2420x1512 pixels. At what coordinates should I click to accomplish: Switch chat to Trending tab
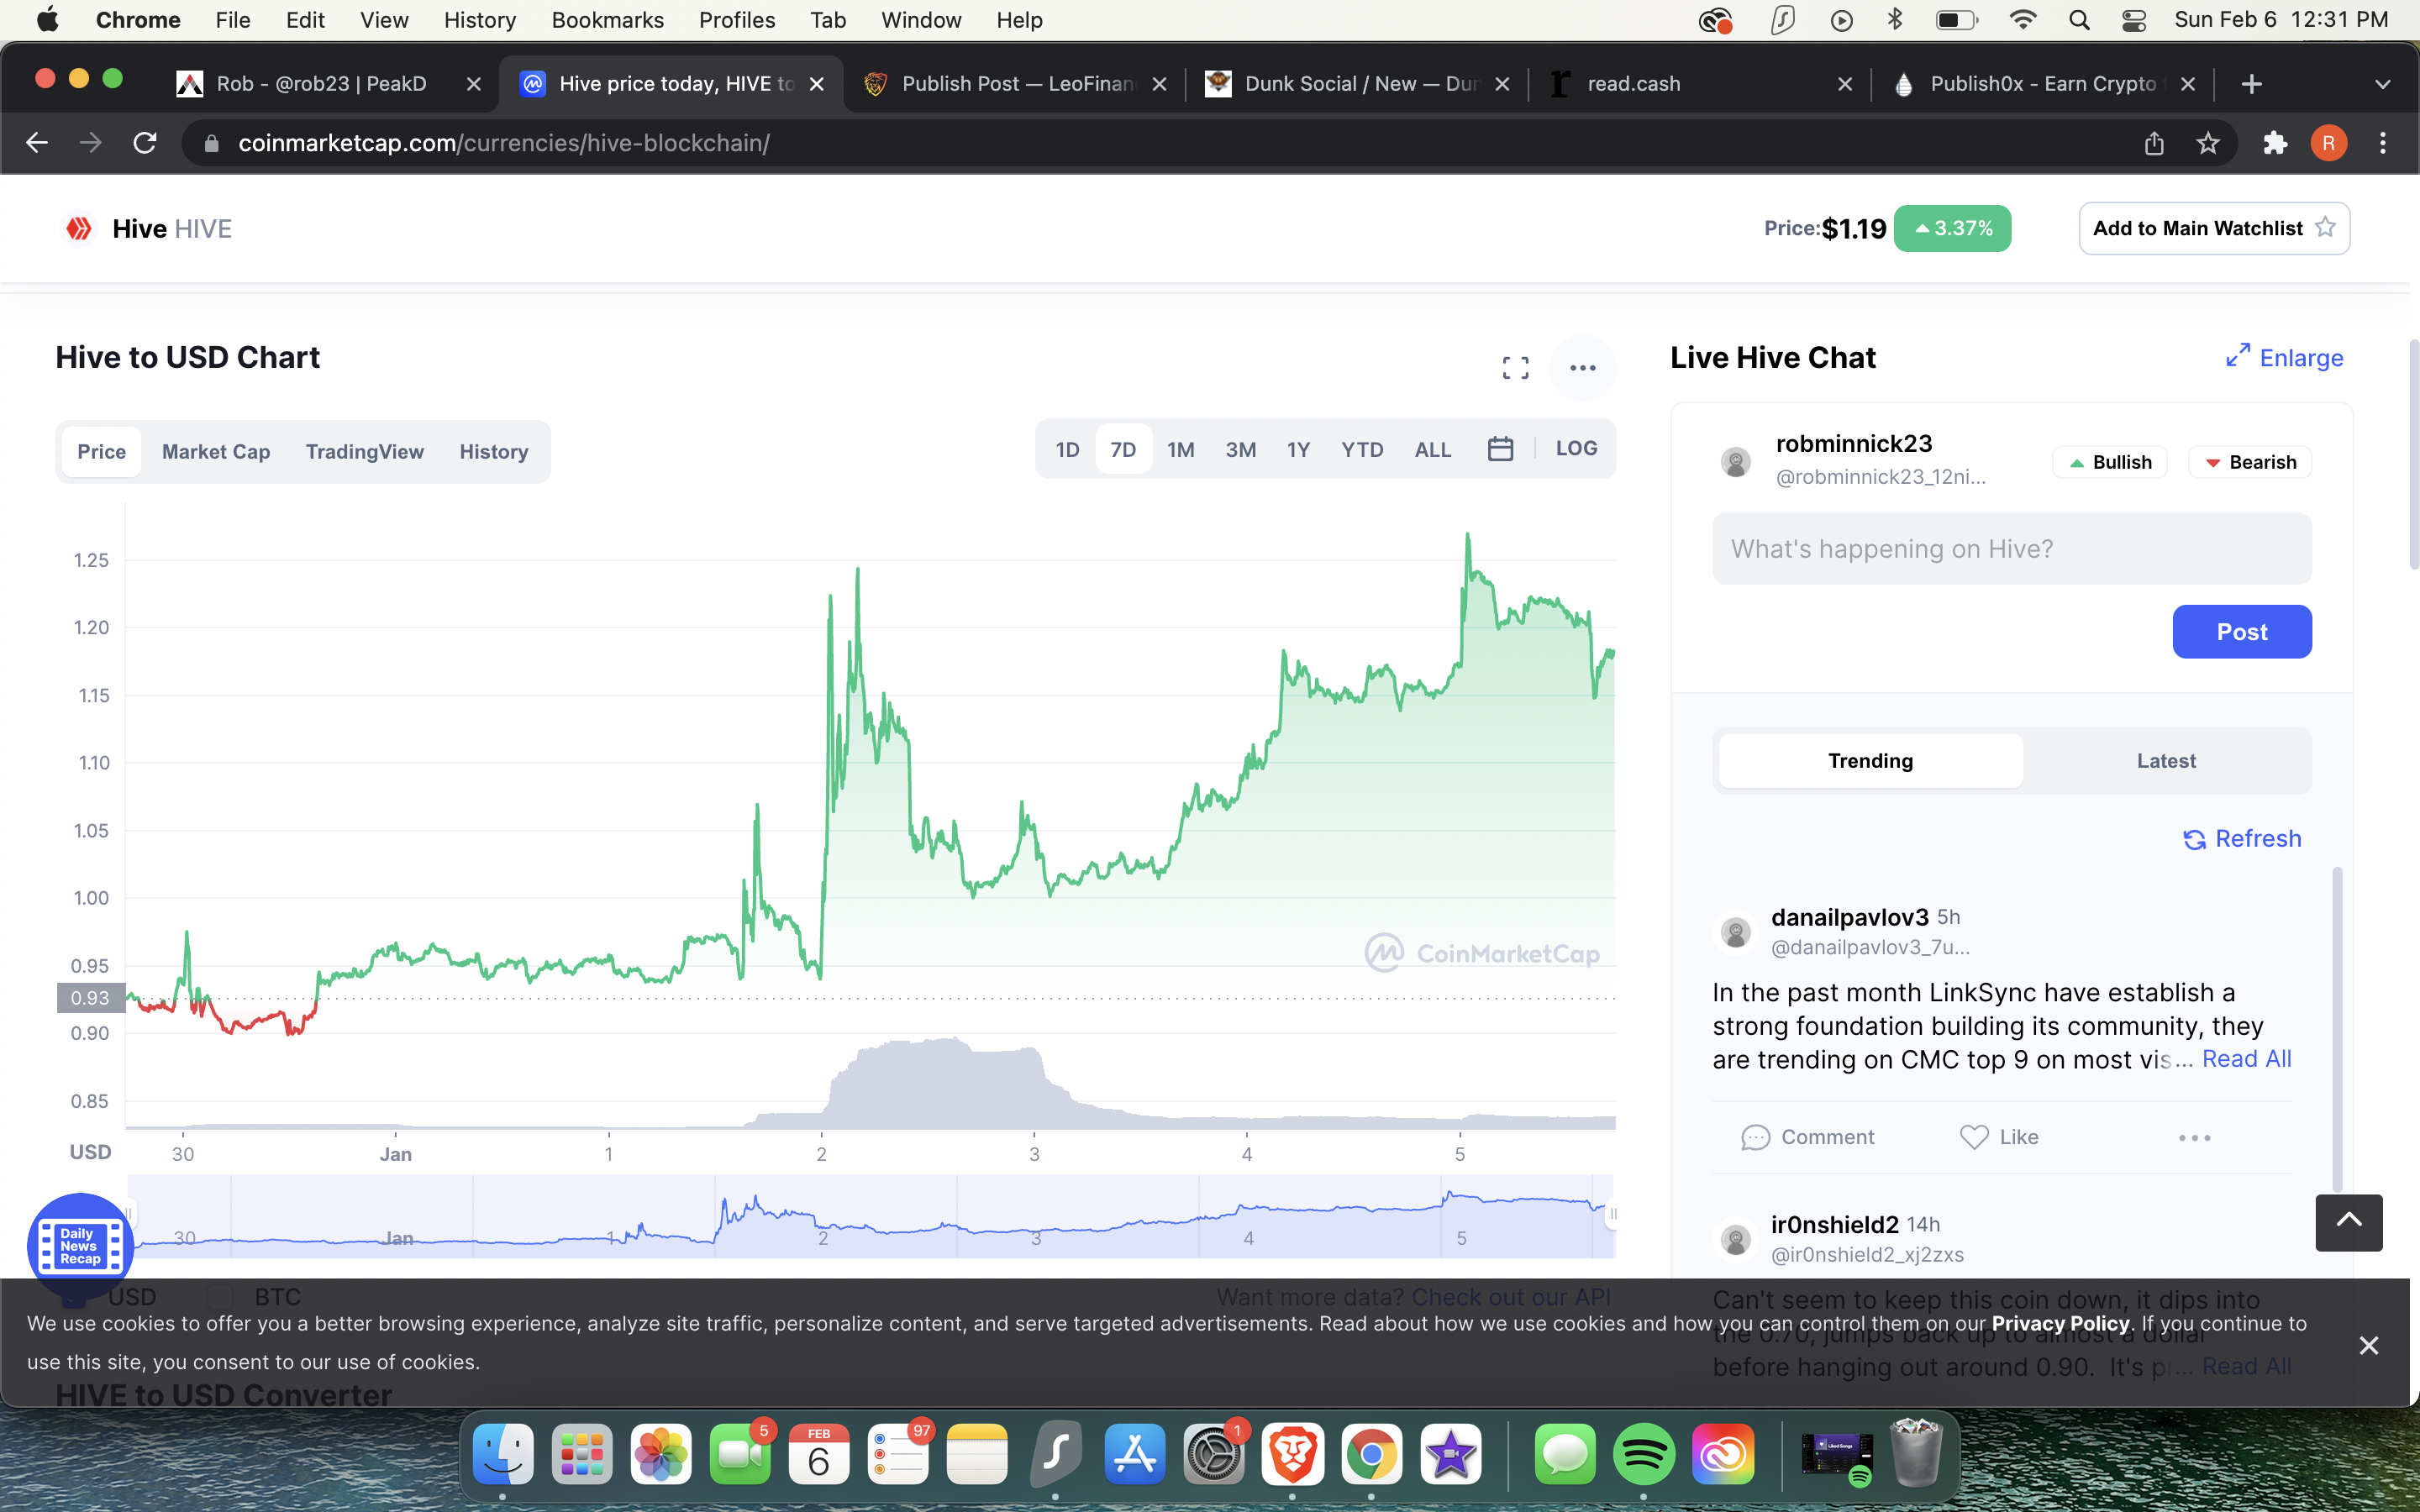click(x=1870, y=761)
